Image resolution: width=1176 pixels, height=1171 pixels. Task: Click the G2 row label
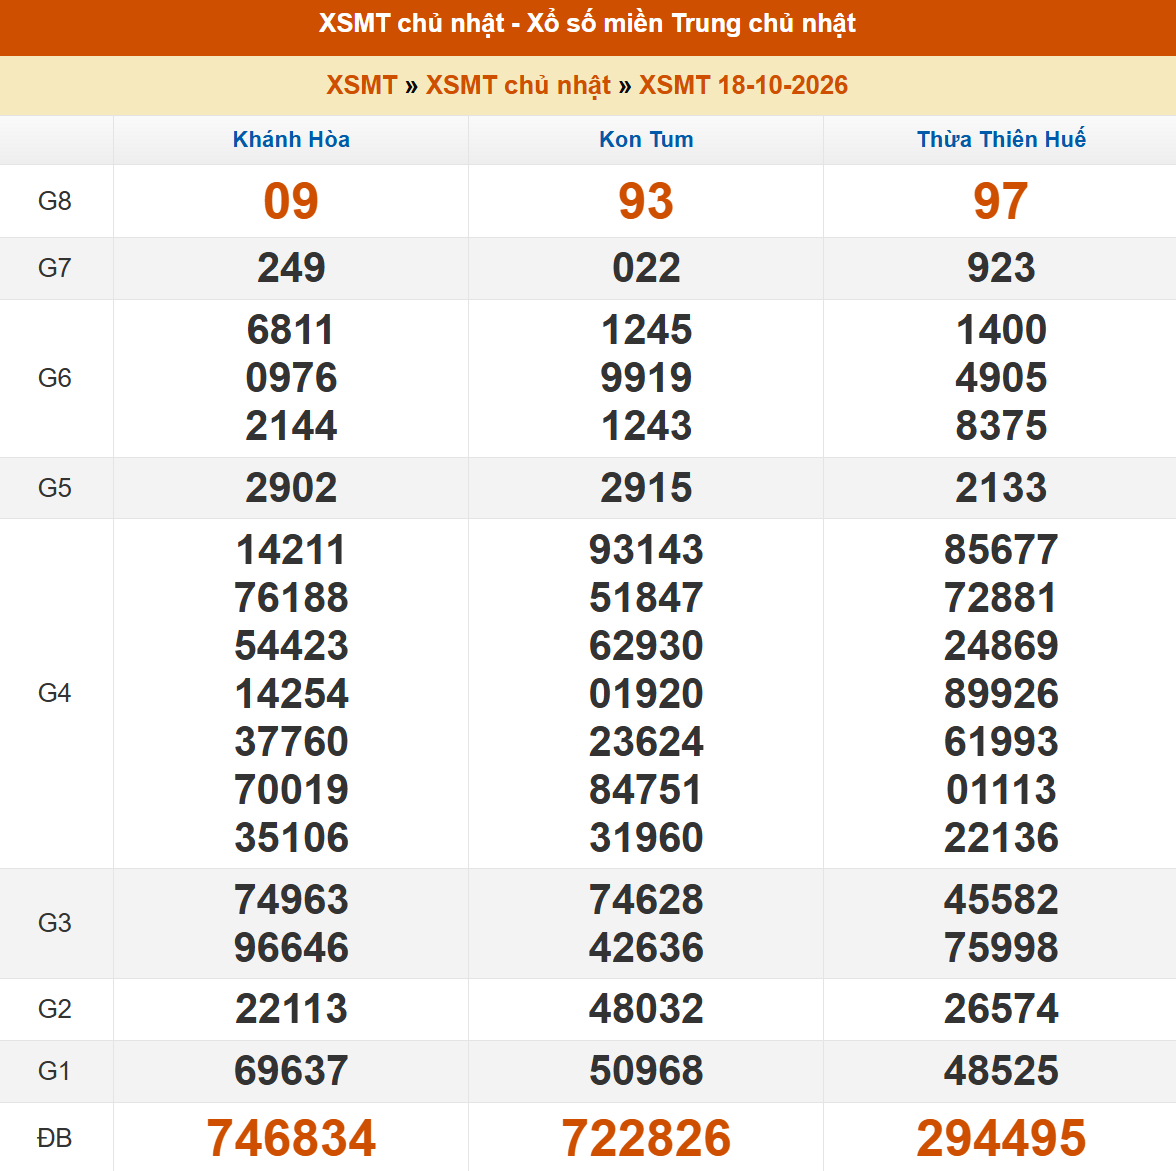[x=55, y=1009]
